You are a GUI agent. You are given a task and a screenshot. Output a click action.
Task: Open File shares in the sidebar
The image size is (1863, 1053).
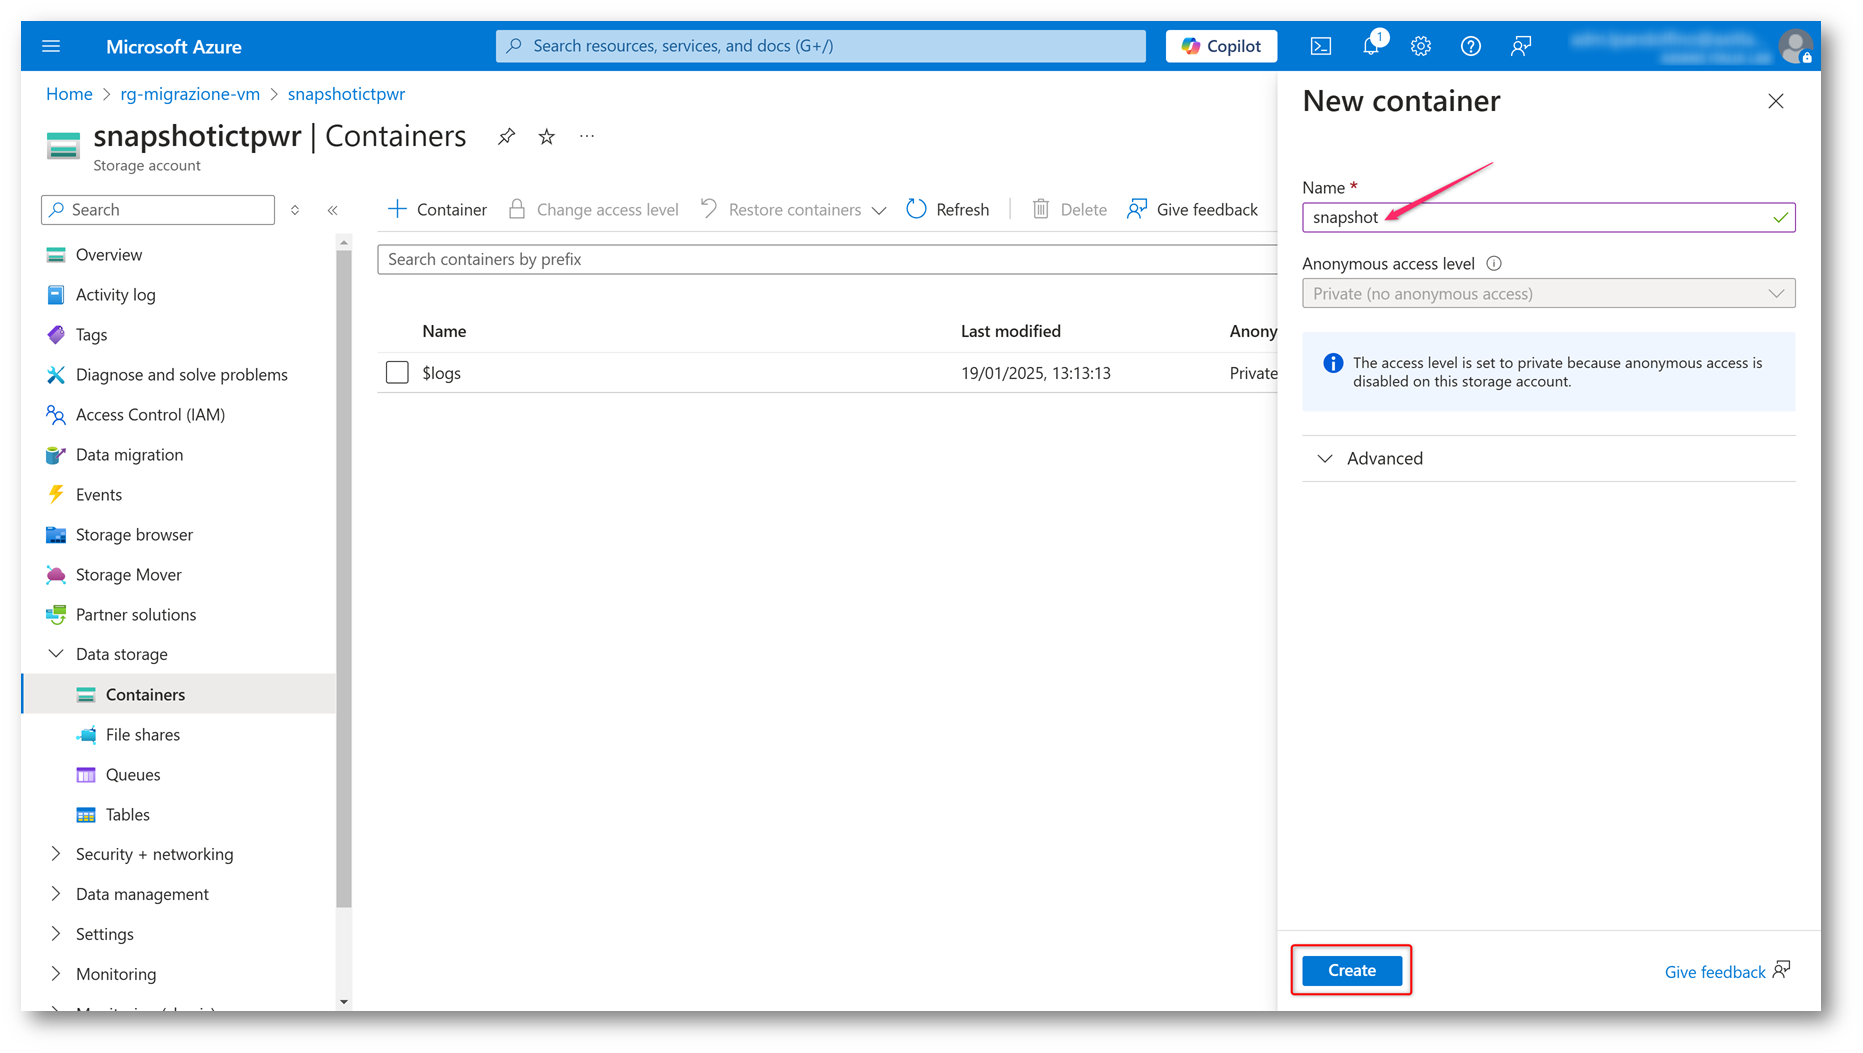coord(142,735)
